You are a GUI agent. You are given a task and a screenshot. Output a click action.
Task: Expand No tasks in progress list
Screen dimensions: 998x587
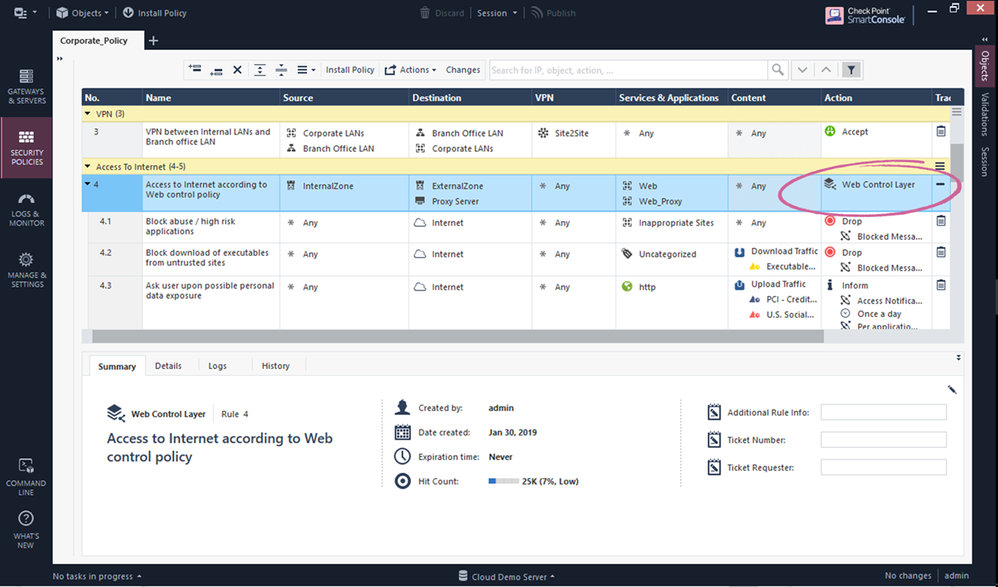[97, 576]
